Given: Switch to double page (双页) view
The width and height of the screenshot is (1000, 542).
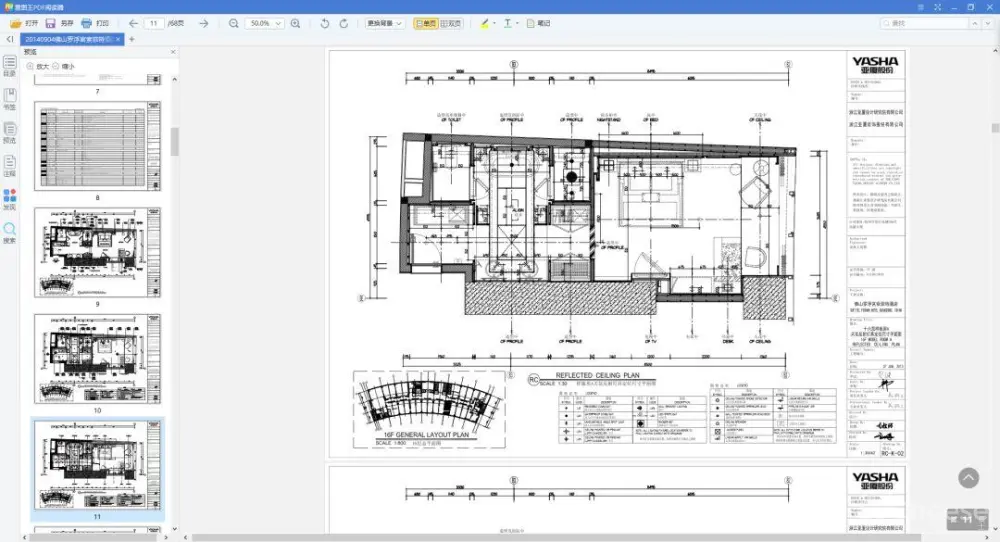Looking at the screenshot, I should click(453, 23).
